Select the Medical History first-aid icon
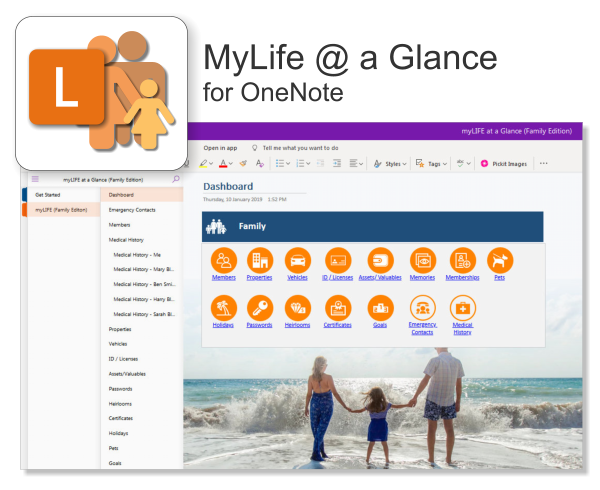600x490 pixels. [x=463, y=308]
